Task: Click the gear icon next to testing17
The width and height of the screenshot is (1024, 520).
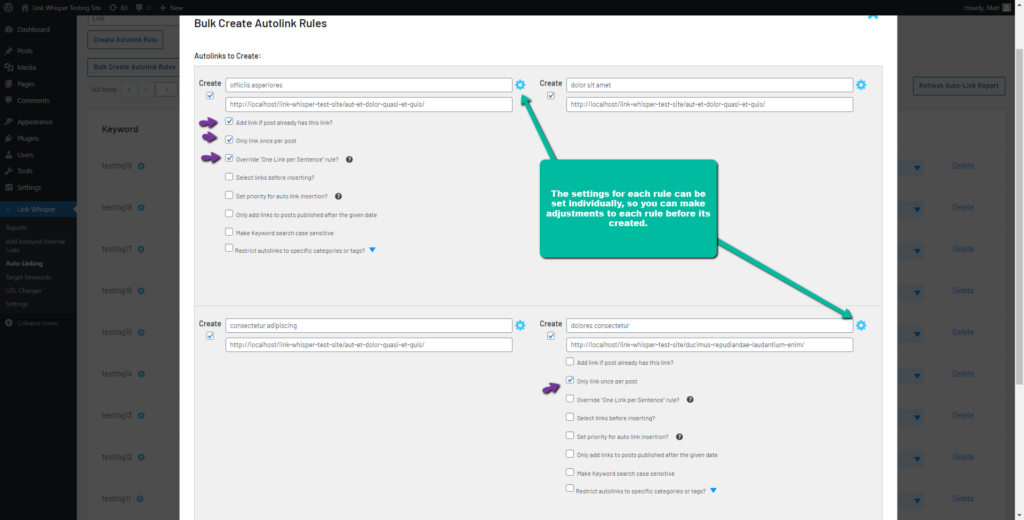Action: (141, 249)
